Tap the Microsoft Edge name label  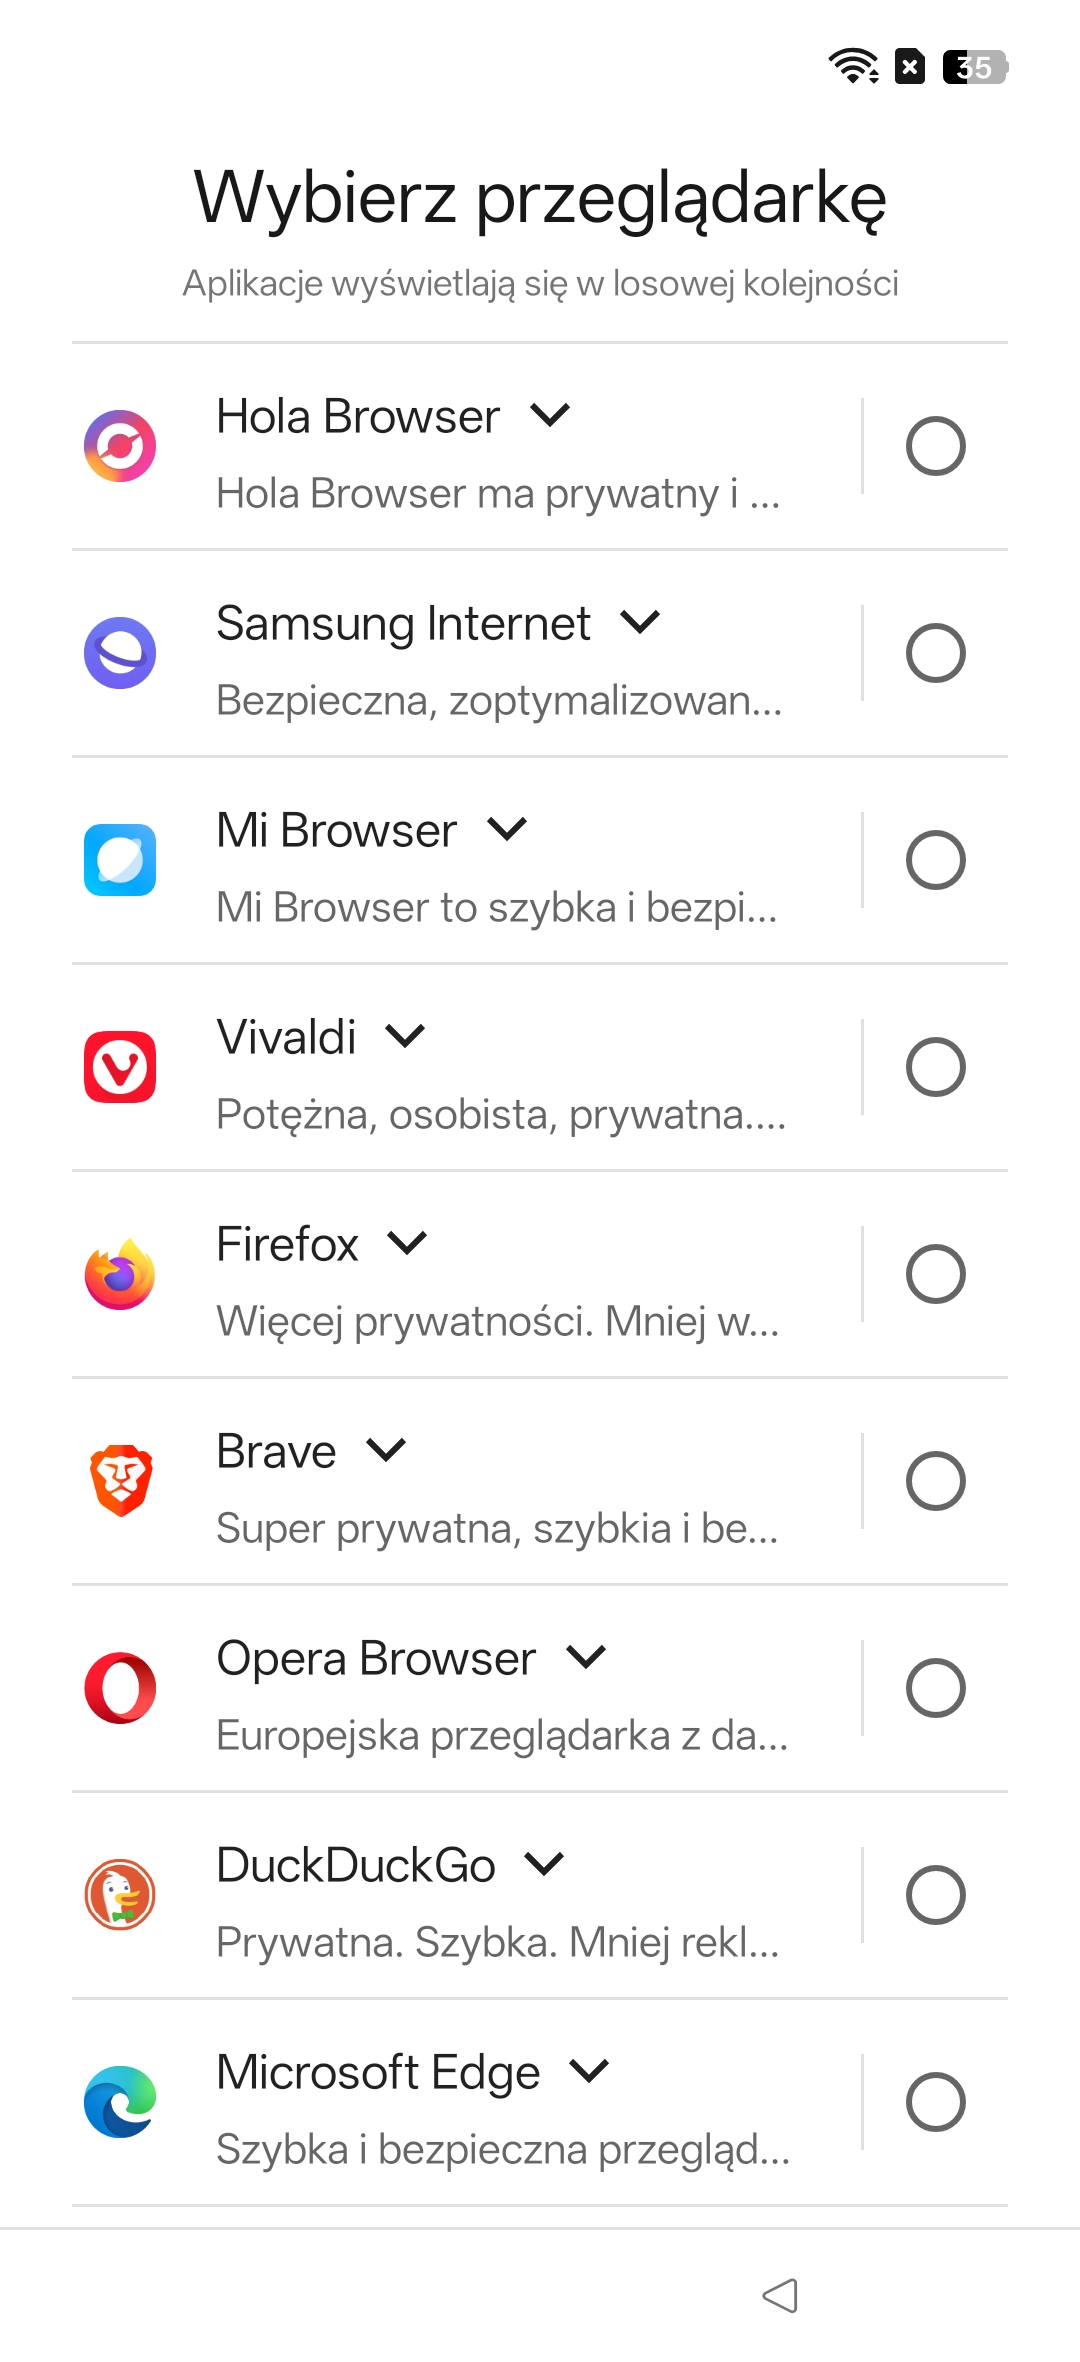pyautogui.click(x=378, y=2072)
